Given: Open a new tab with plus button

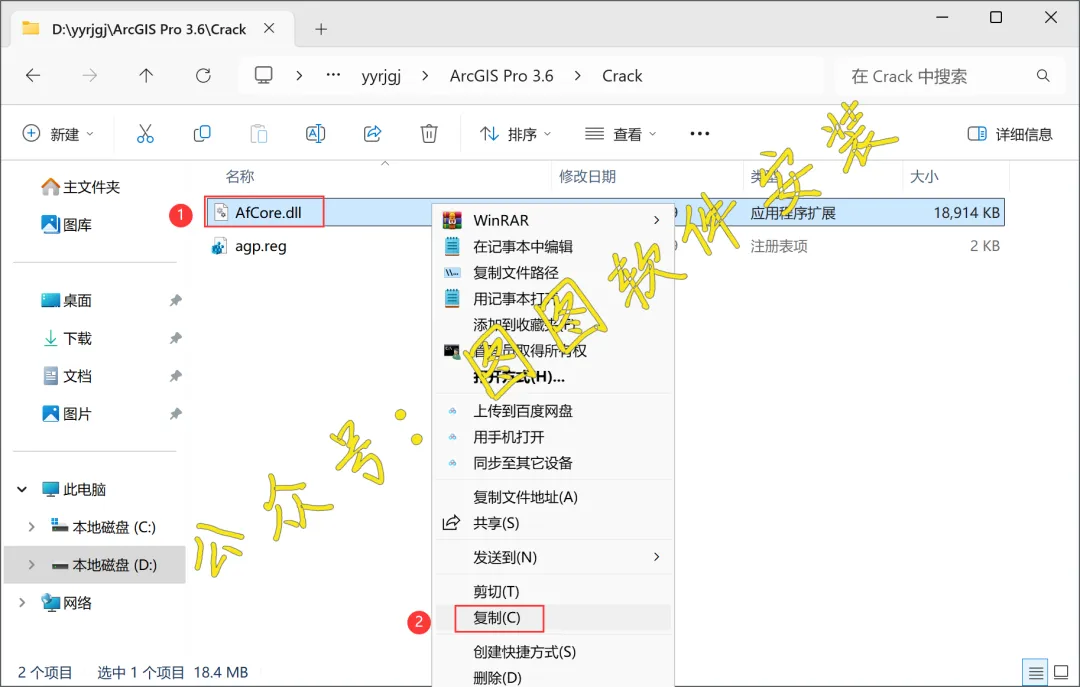Looking at the screenshot, I should click(x=321, y=29).
